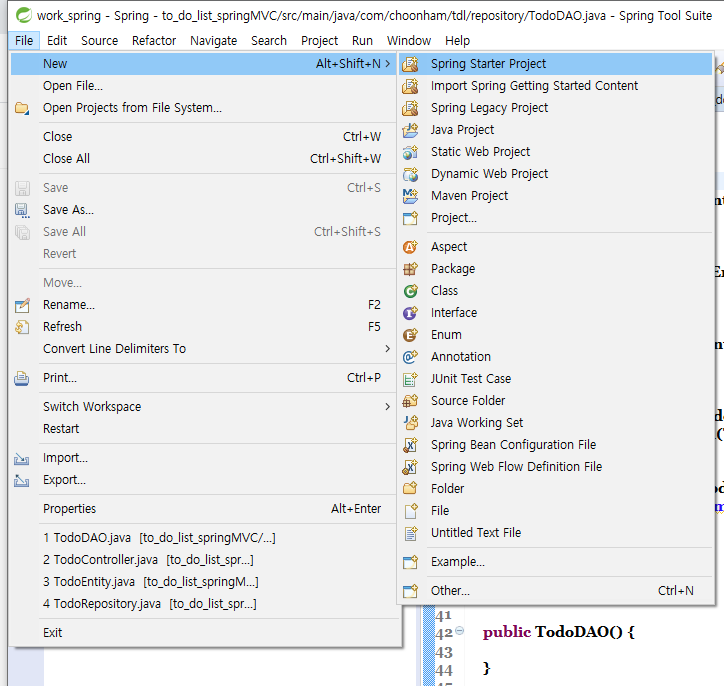Click the Maven Project icon

pos(410,196)
